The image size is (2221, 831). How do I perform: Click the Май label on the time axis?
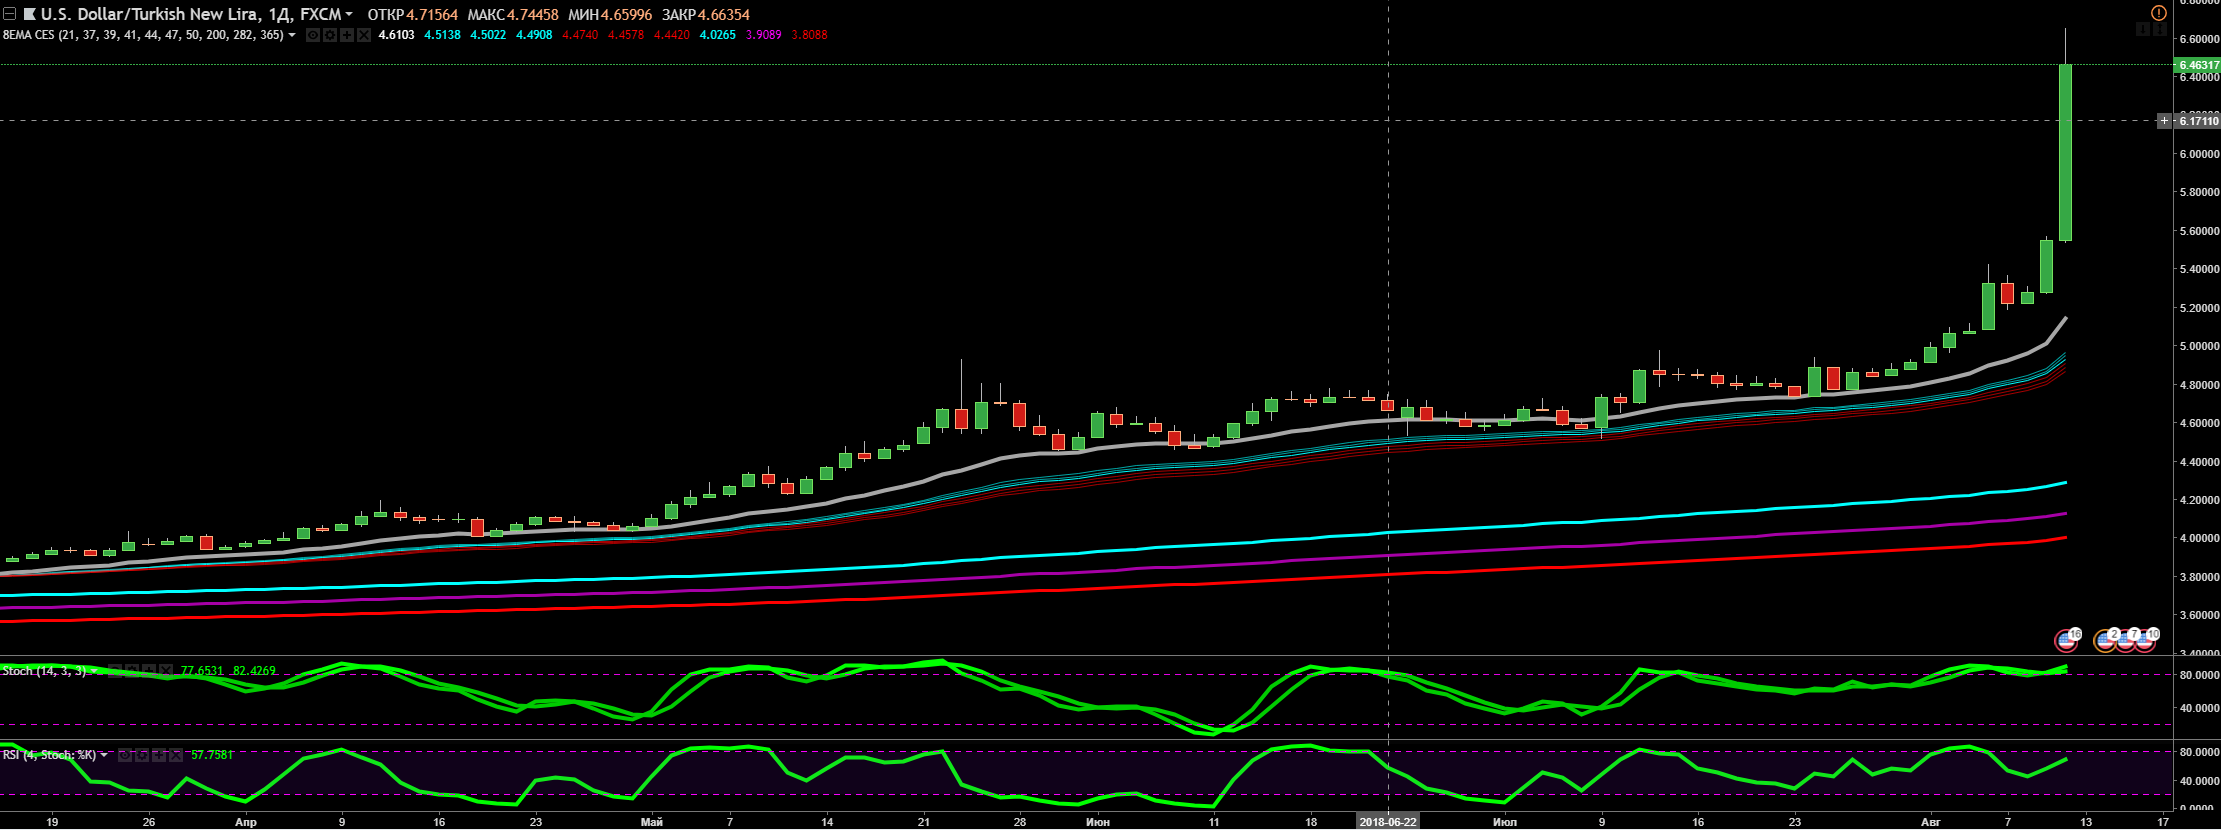tap(652, 822)
